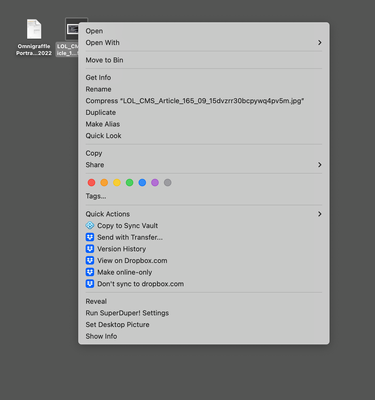
Task: Apply the yellow tag color
Action: tap(117, 183)
